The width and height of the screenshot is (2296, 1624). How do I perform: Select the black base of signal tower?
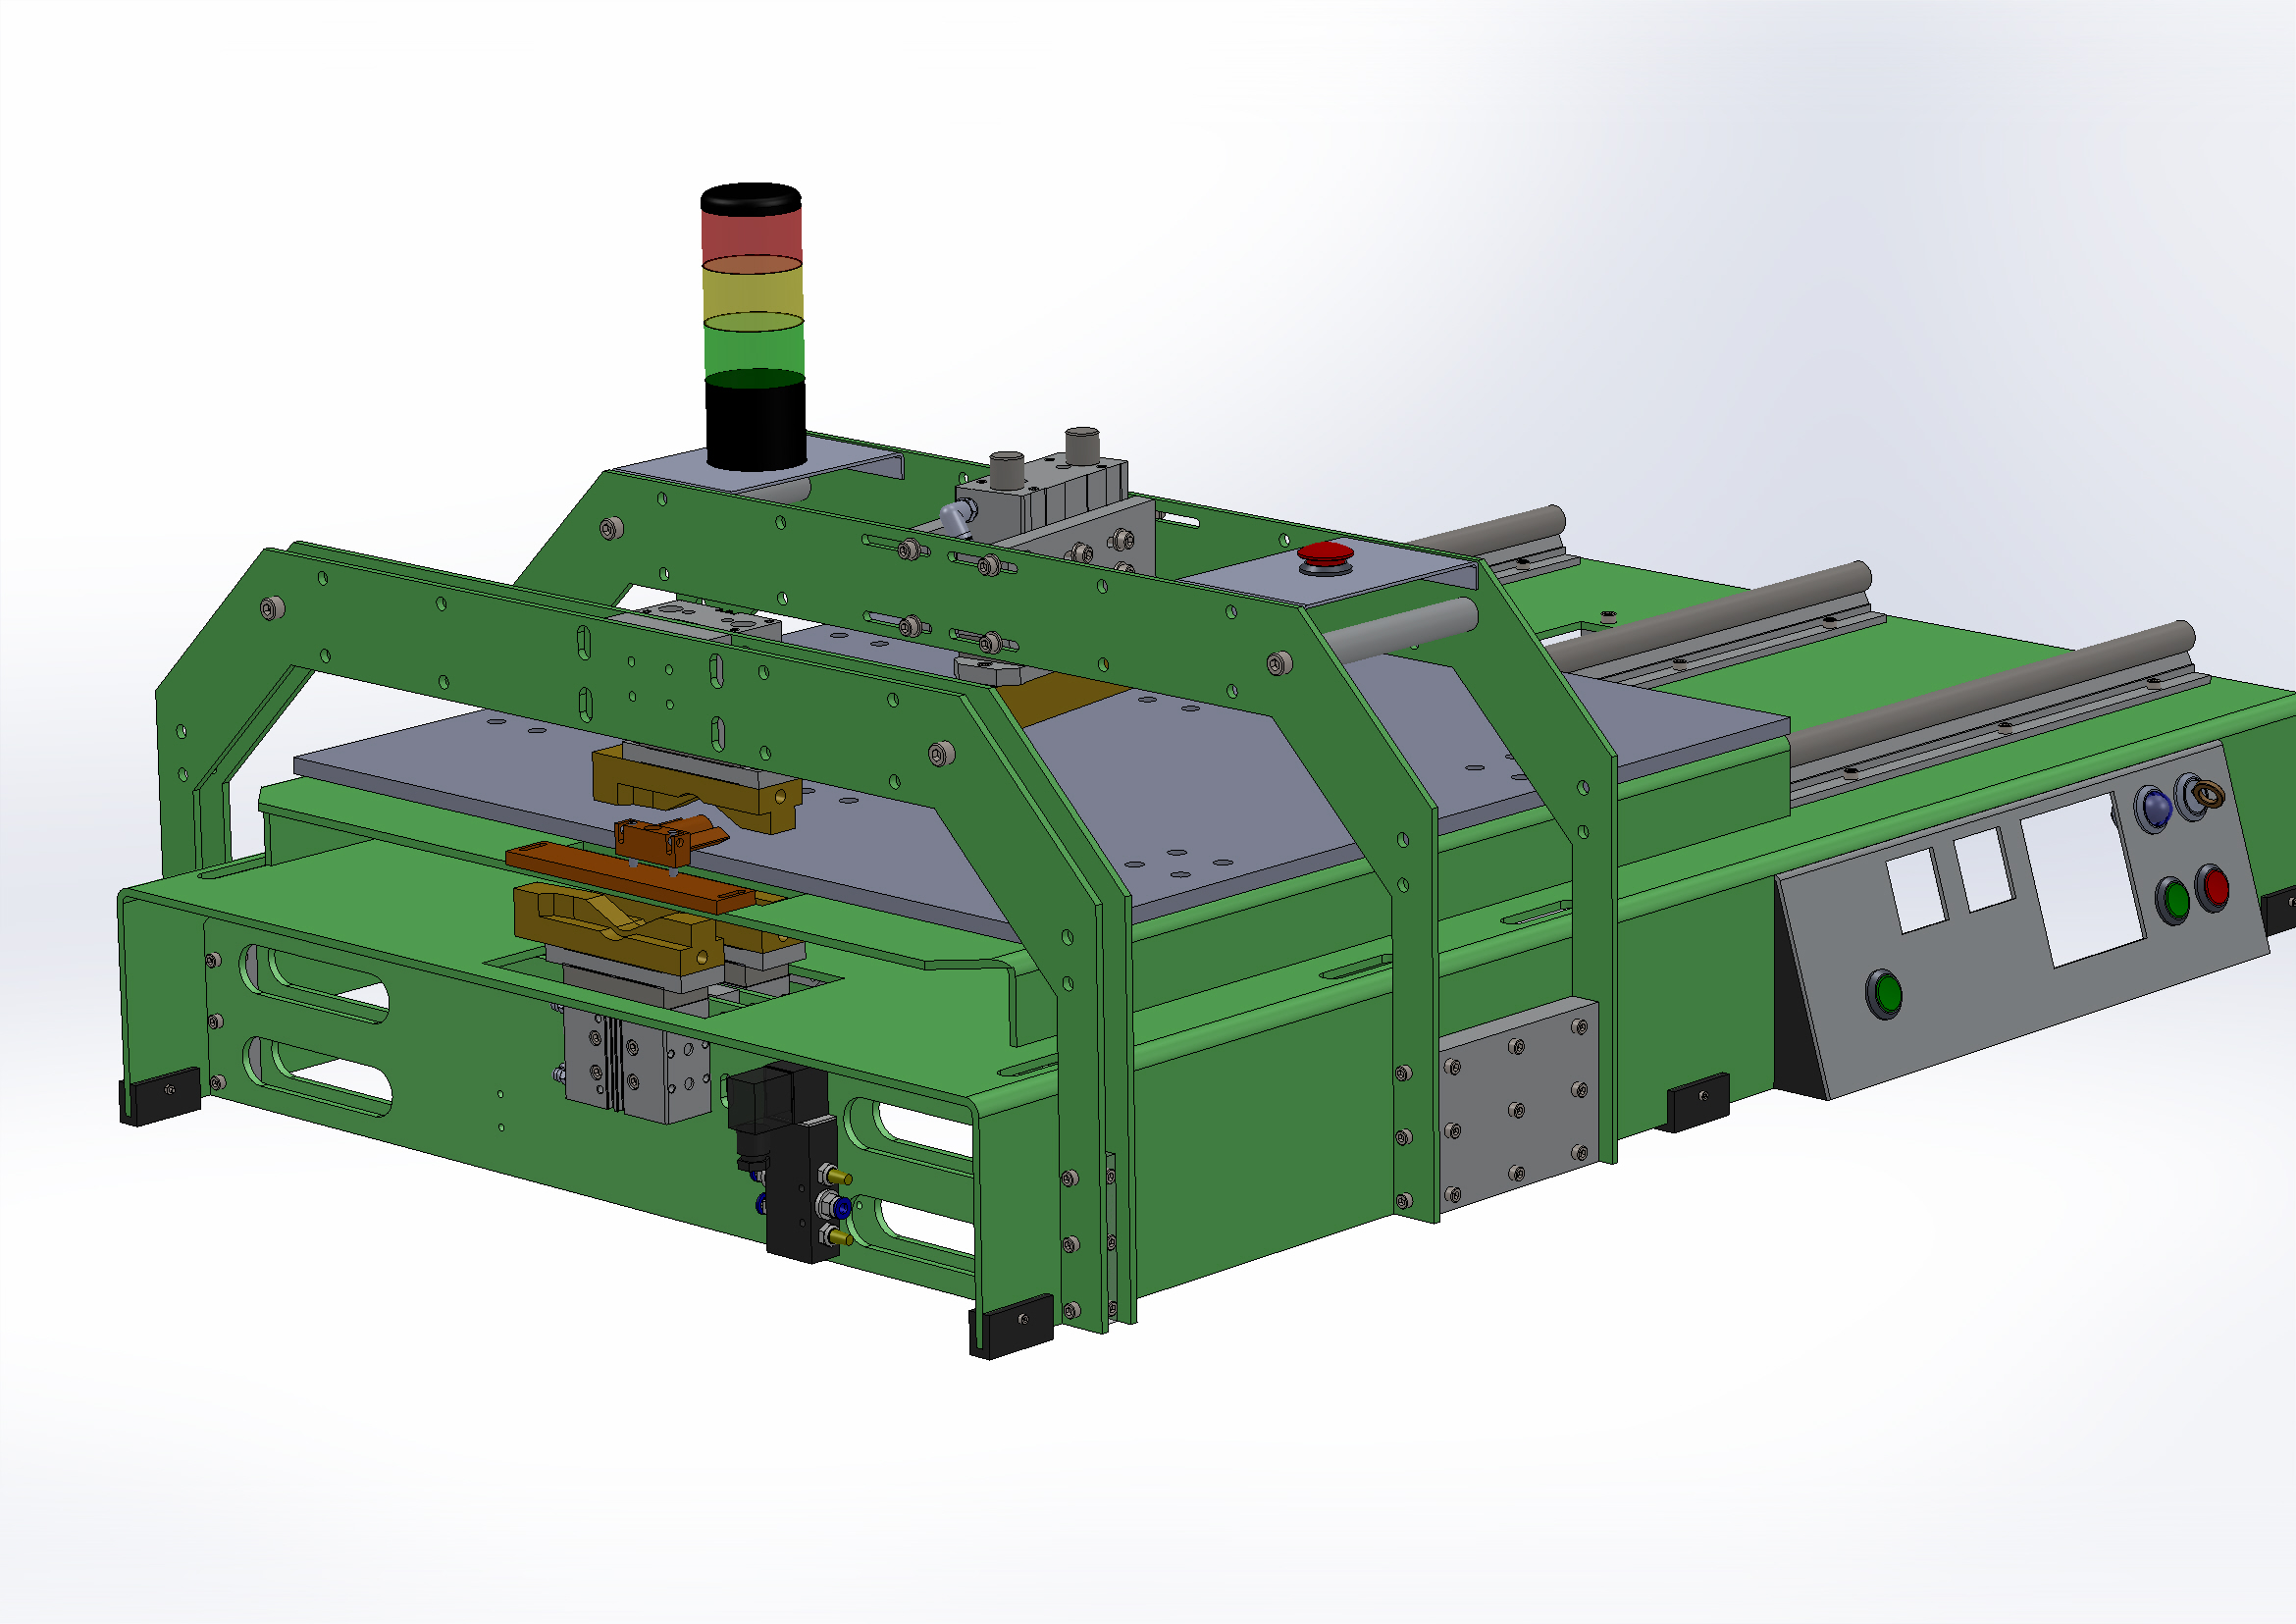click(x=755, y=425)
